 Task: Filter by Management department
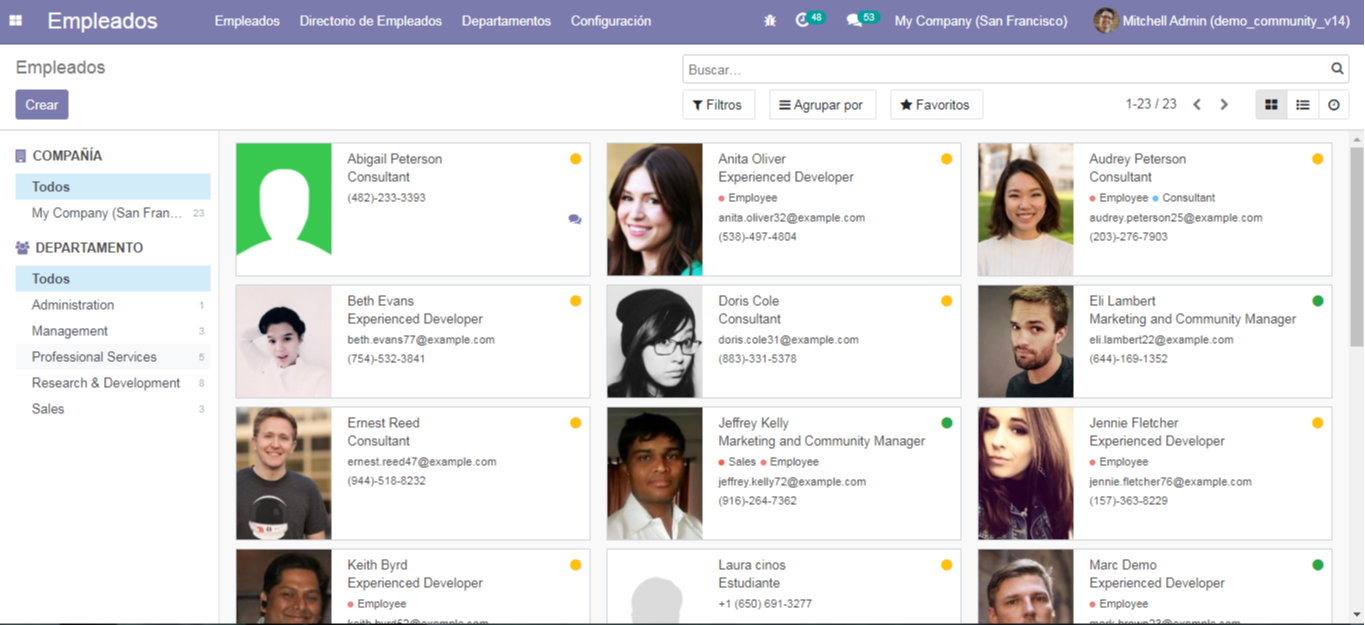tap(113, 331)
